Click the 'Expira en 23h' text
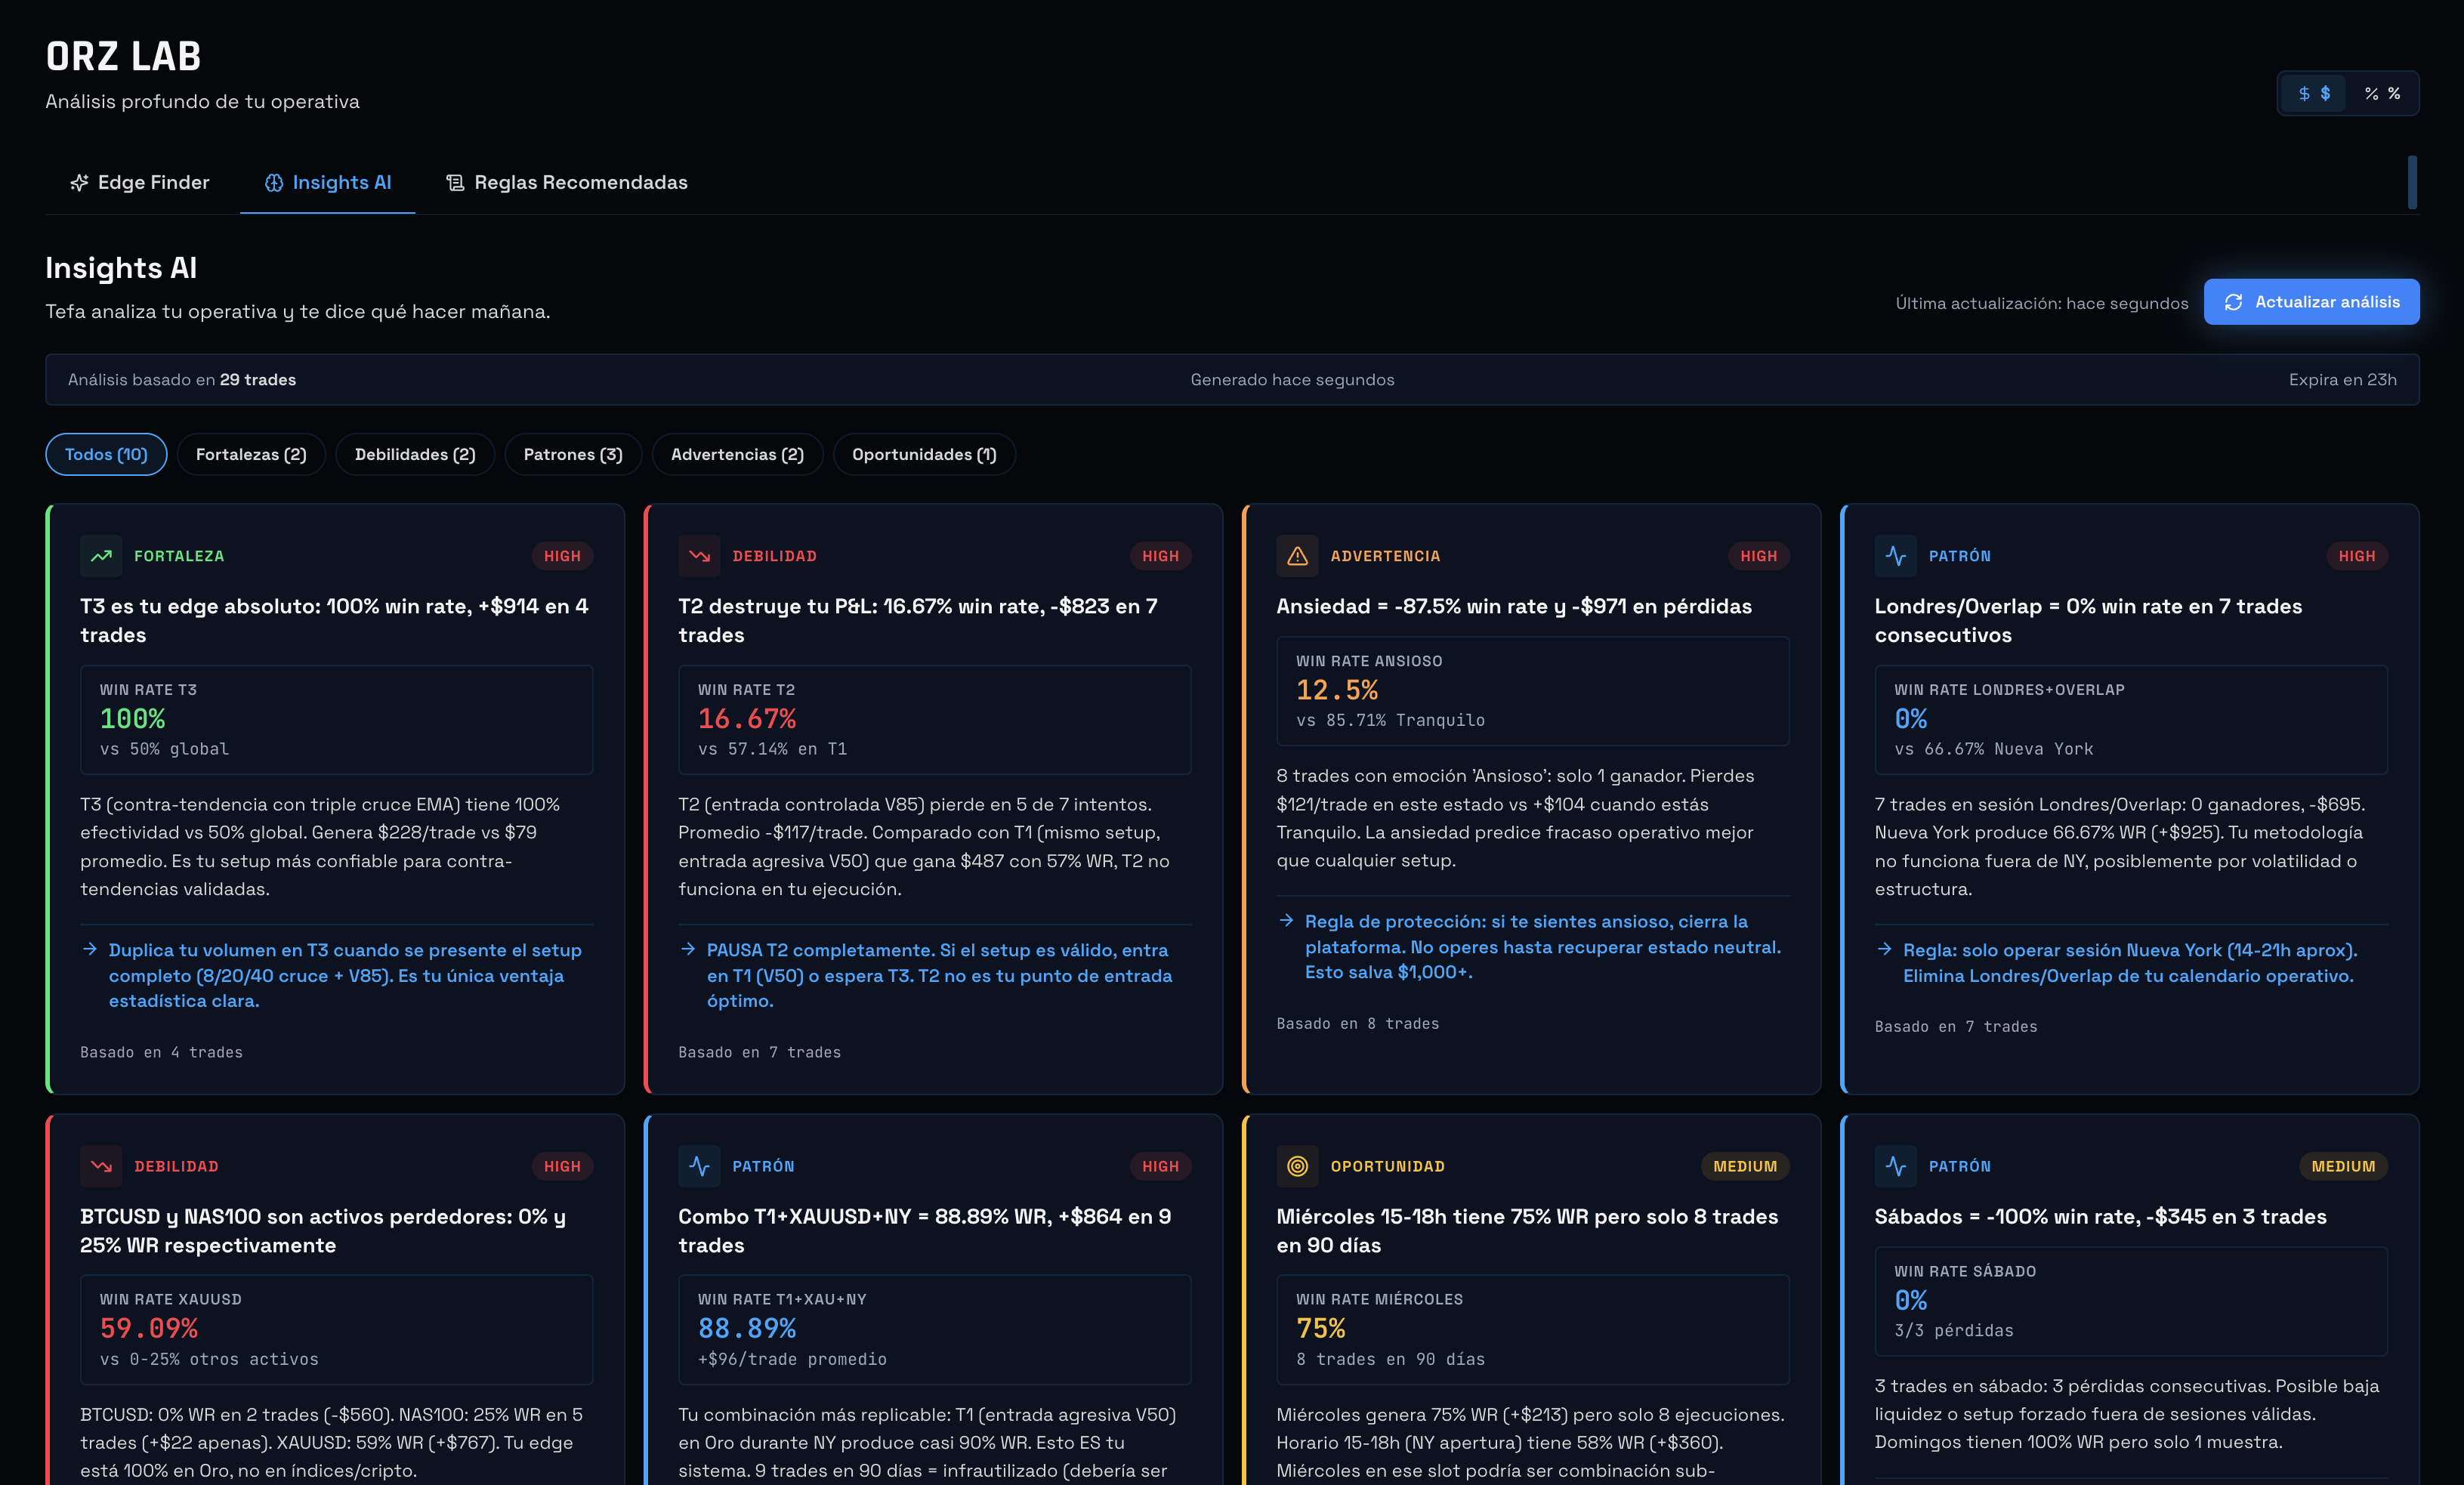The width and height of the screenshot is (2464, 1485). point(2342,380)
